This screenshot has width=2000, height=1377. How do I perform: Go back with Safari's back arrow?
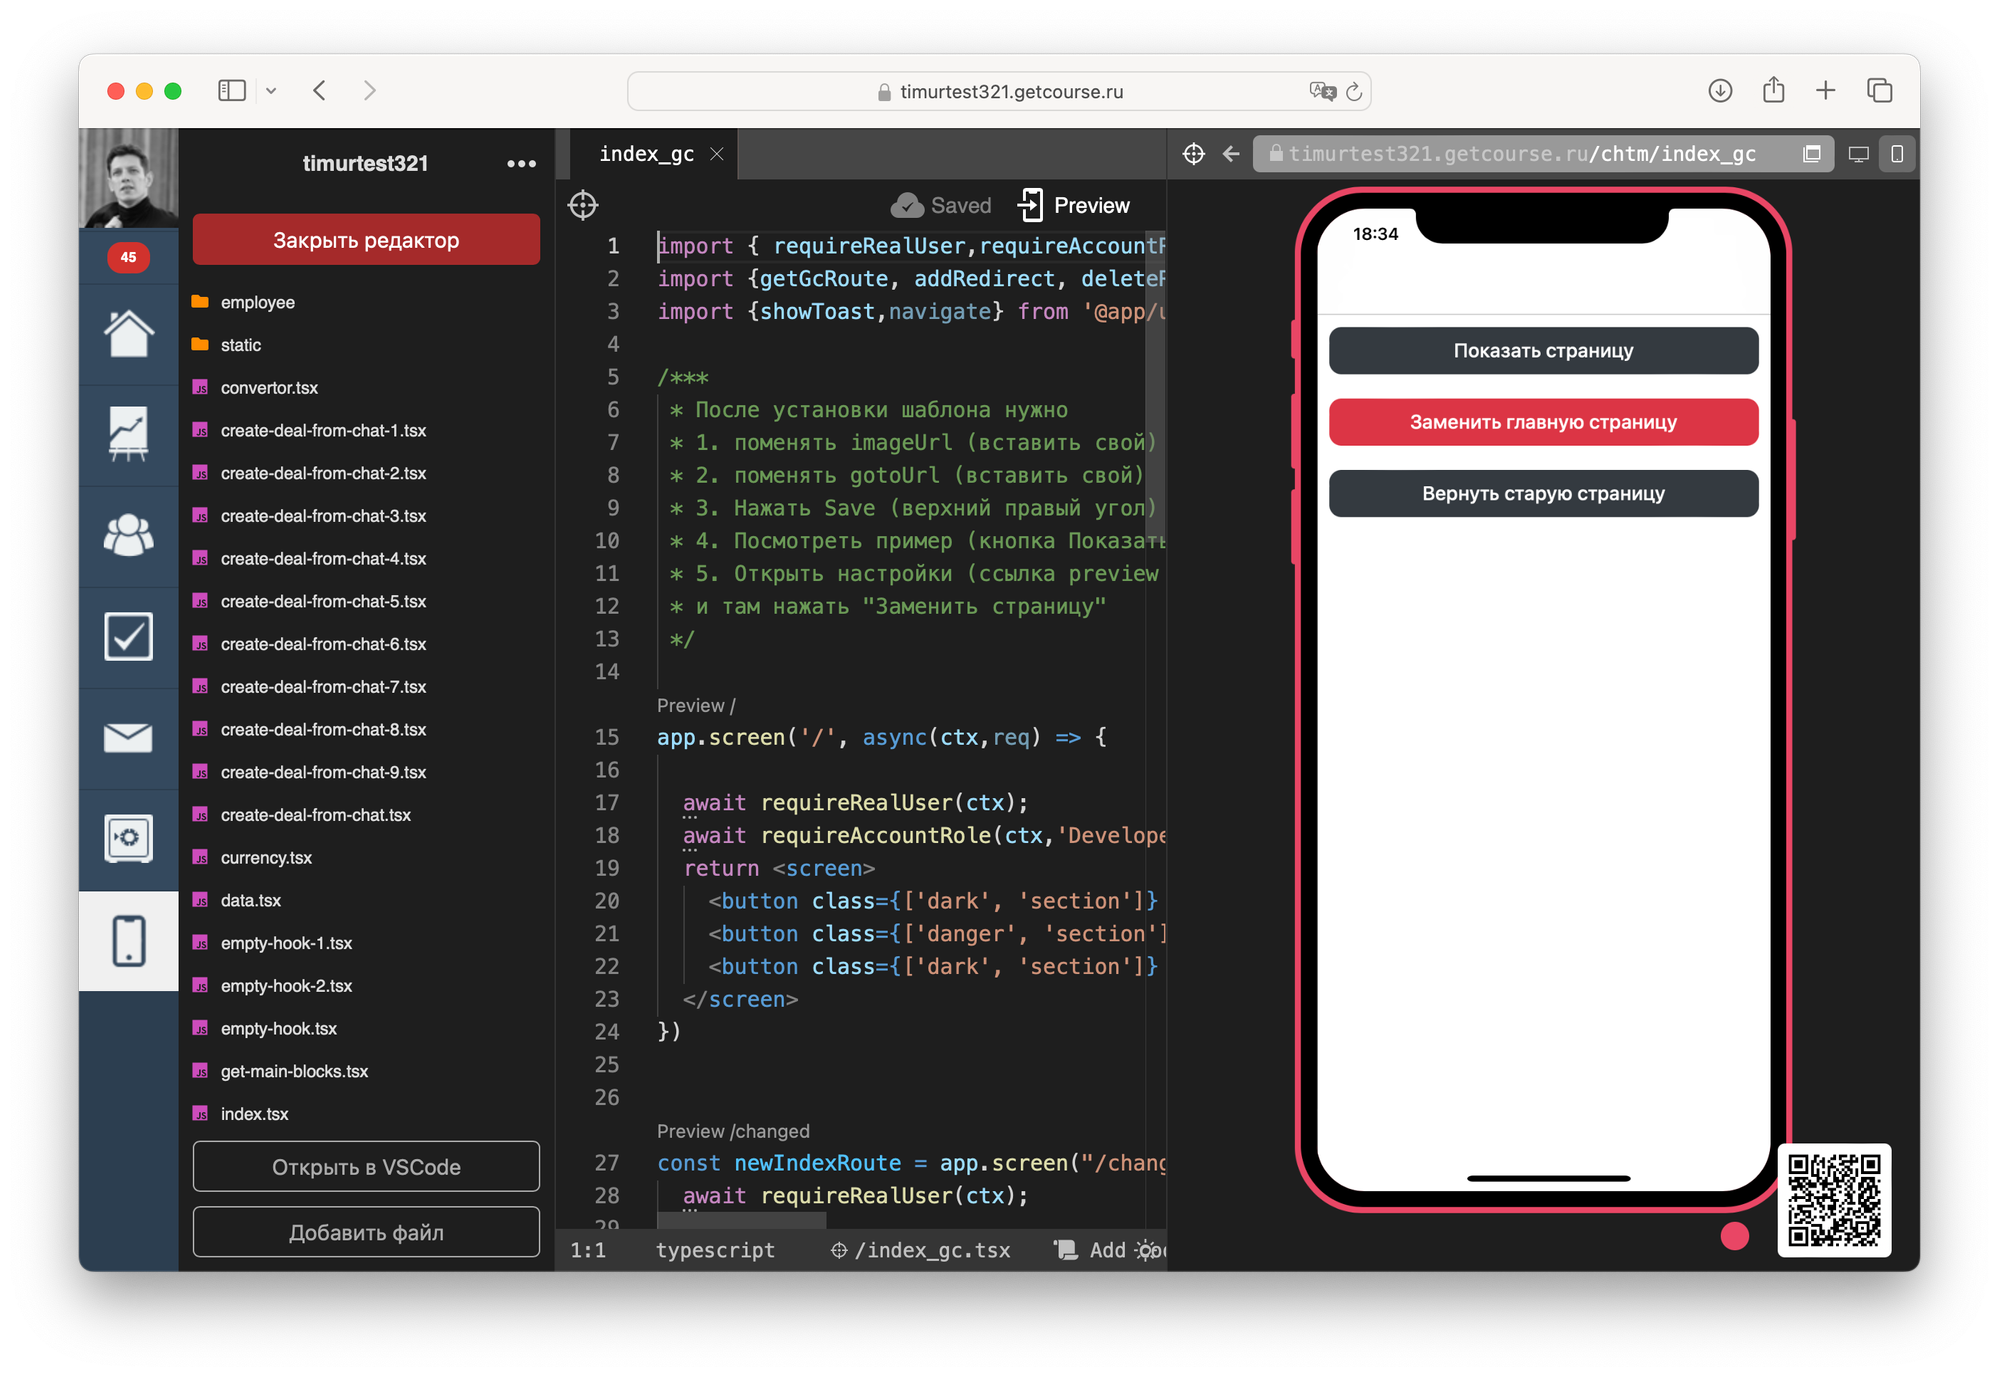coord(320,91)
